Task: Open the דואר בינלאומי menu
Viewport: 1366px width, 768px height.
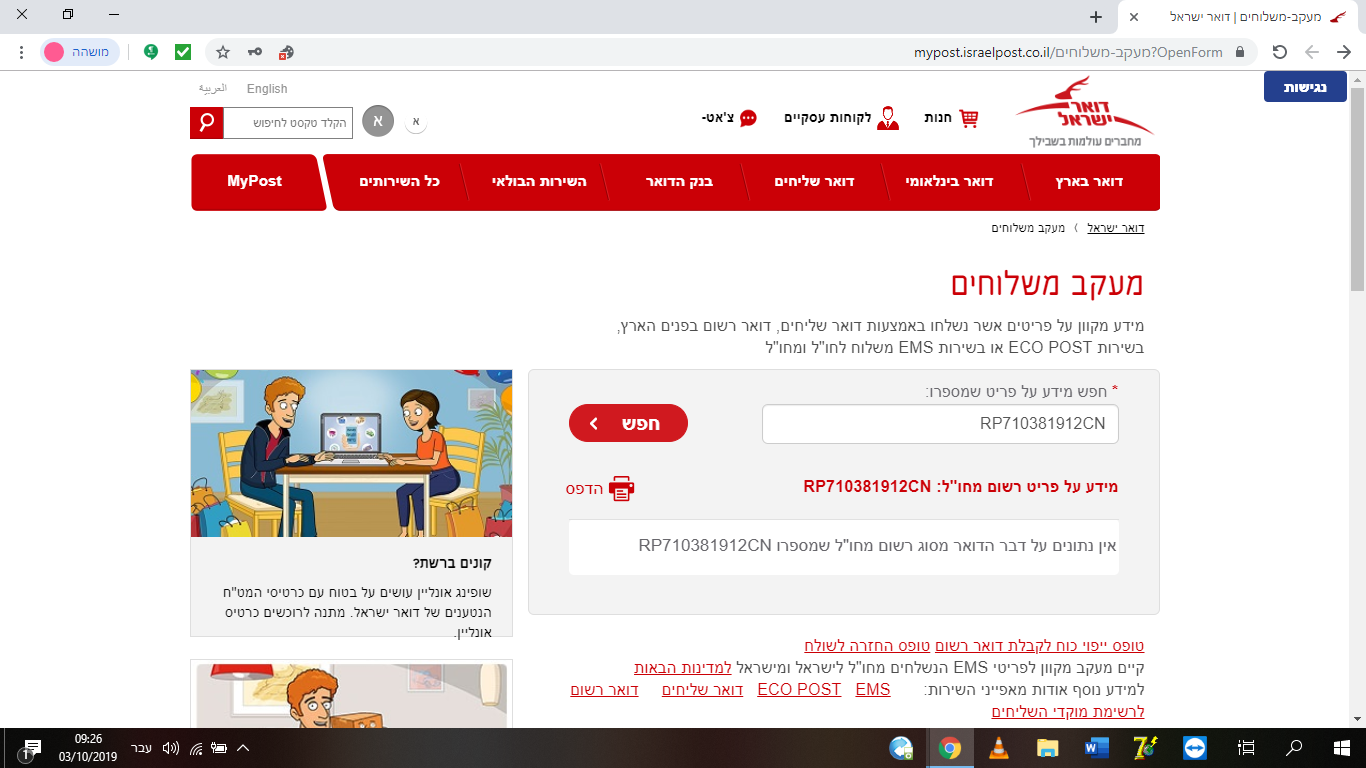Action: [x=949, y=182]
